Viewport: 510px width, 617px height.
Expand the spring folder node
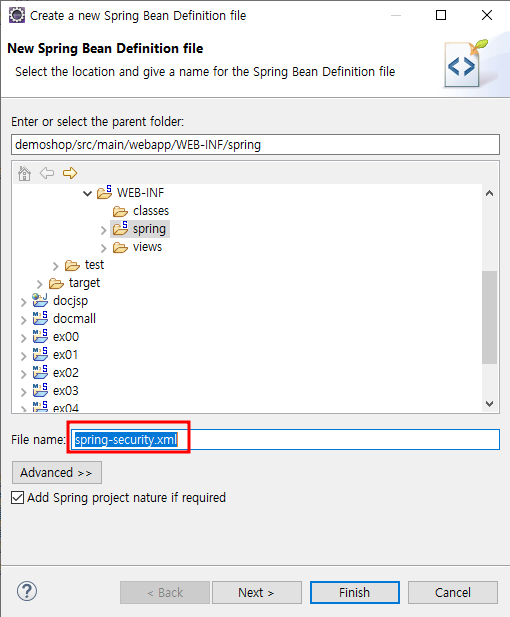click(x=103, y=230)
